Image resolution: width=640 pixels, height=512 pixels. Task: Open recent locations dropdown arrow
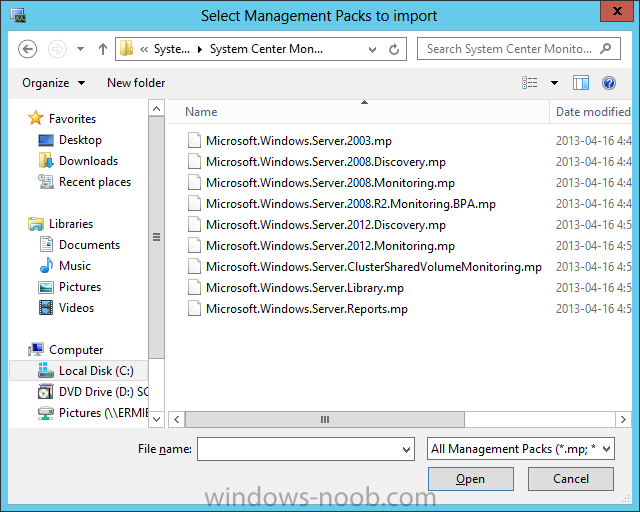(x=80, y=49)
